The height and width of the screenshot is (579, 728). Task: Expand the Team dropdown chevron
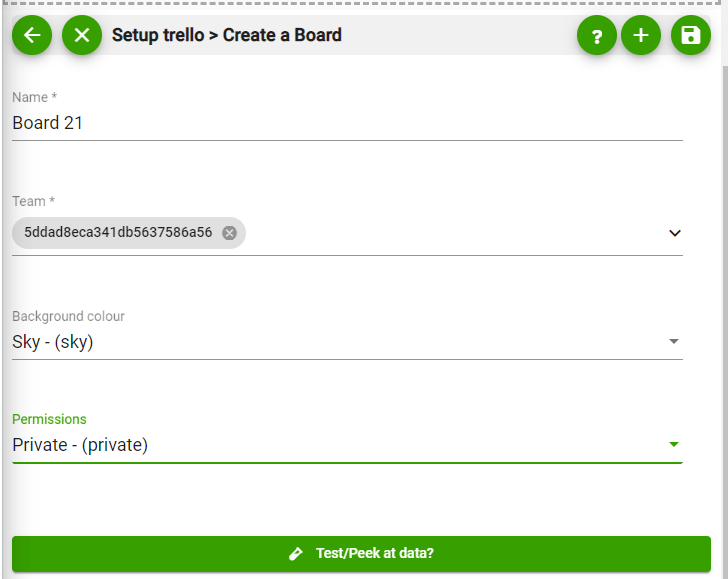675,233
